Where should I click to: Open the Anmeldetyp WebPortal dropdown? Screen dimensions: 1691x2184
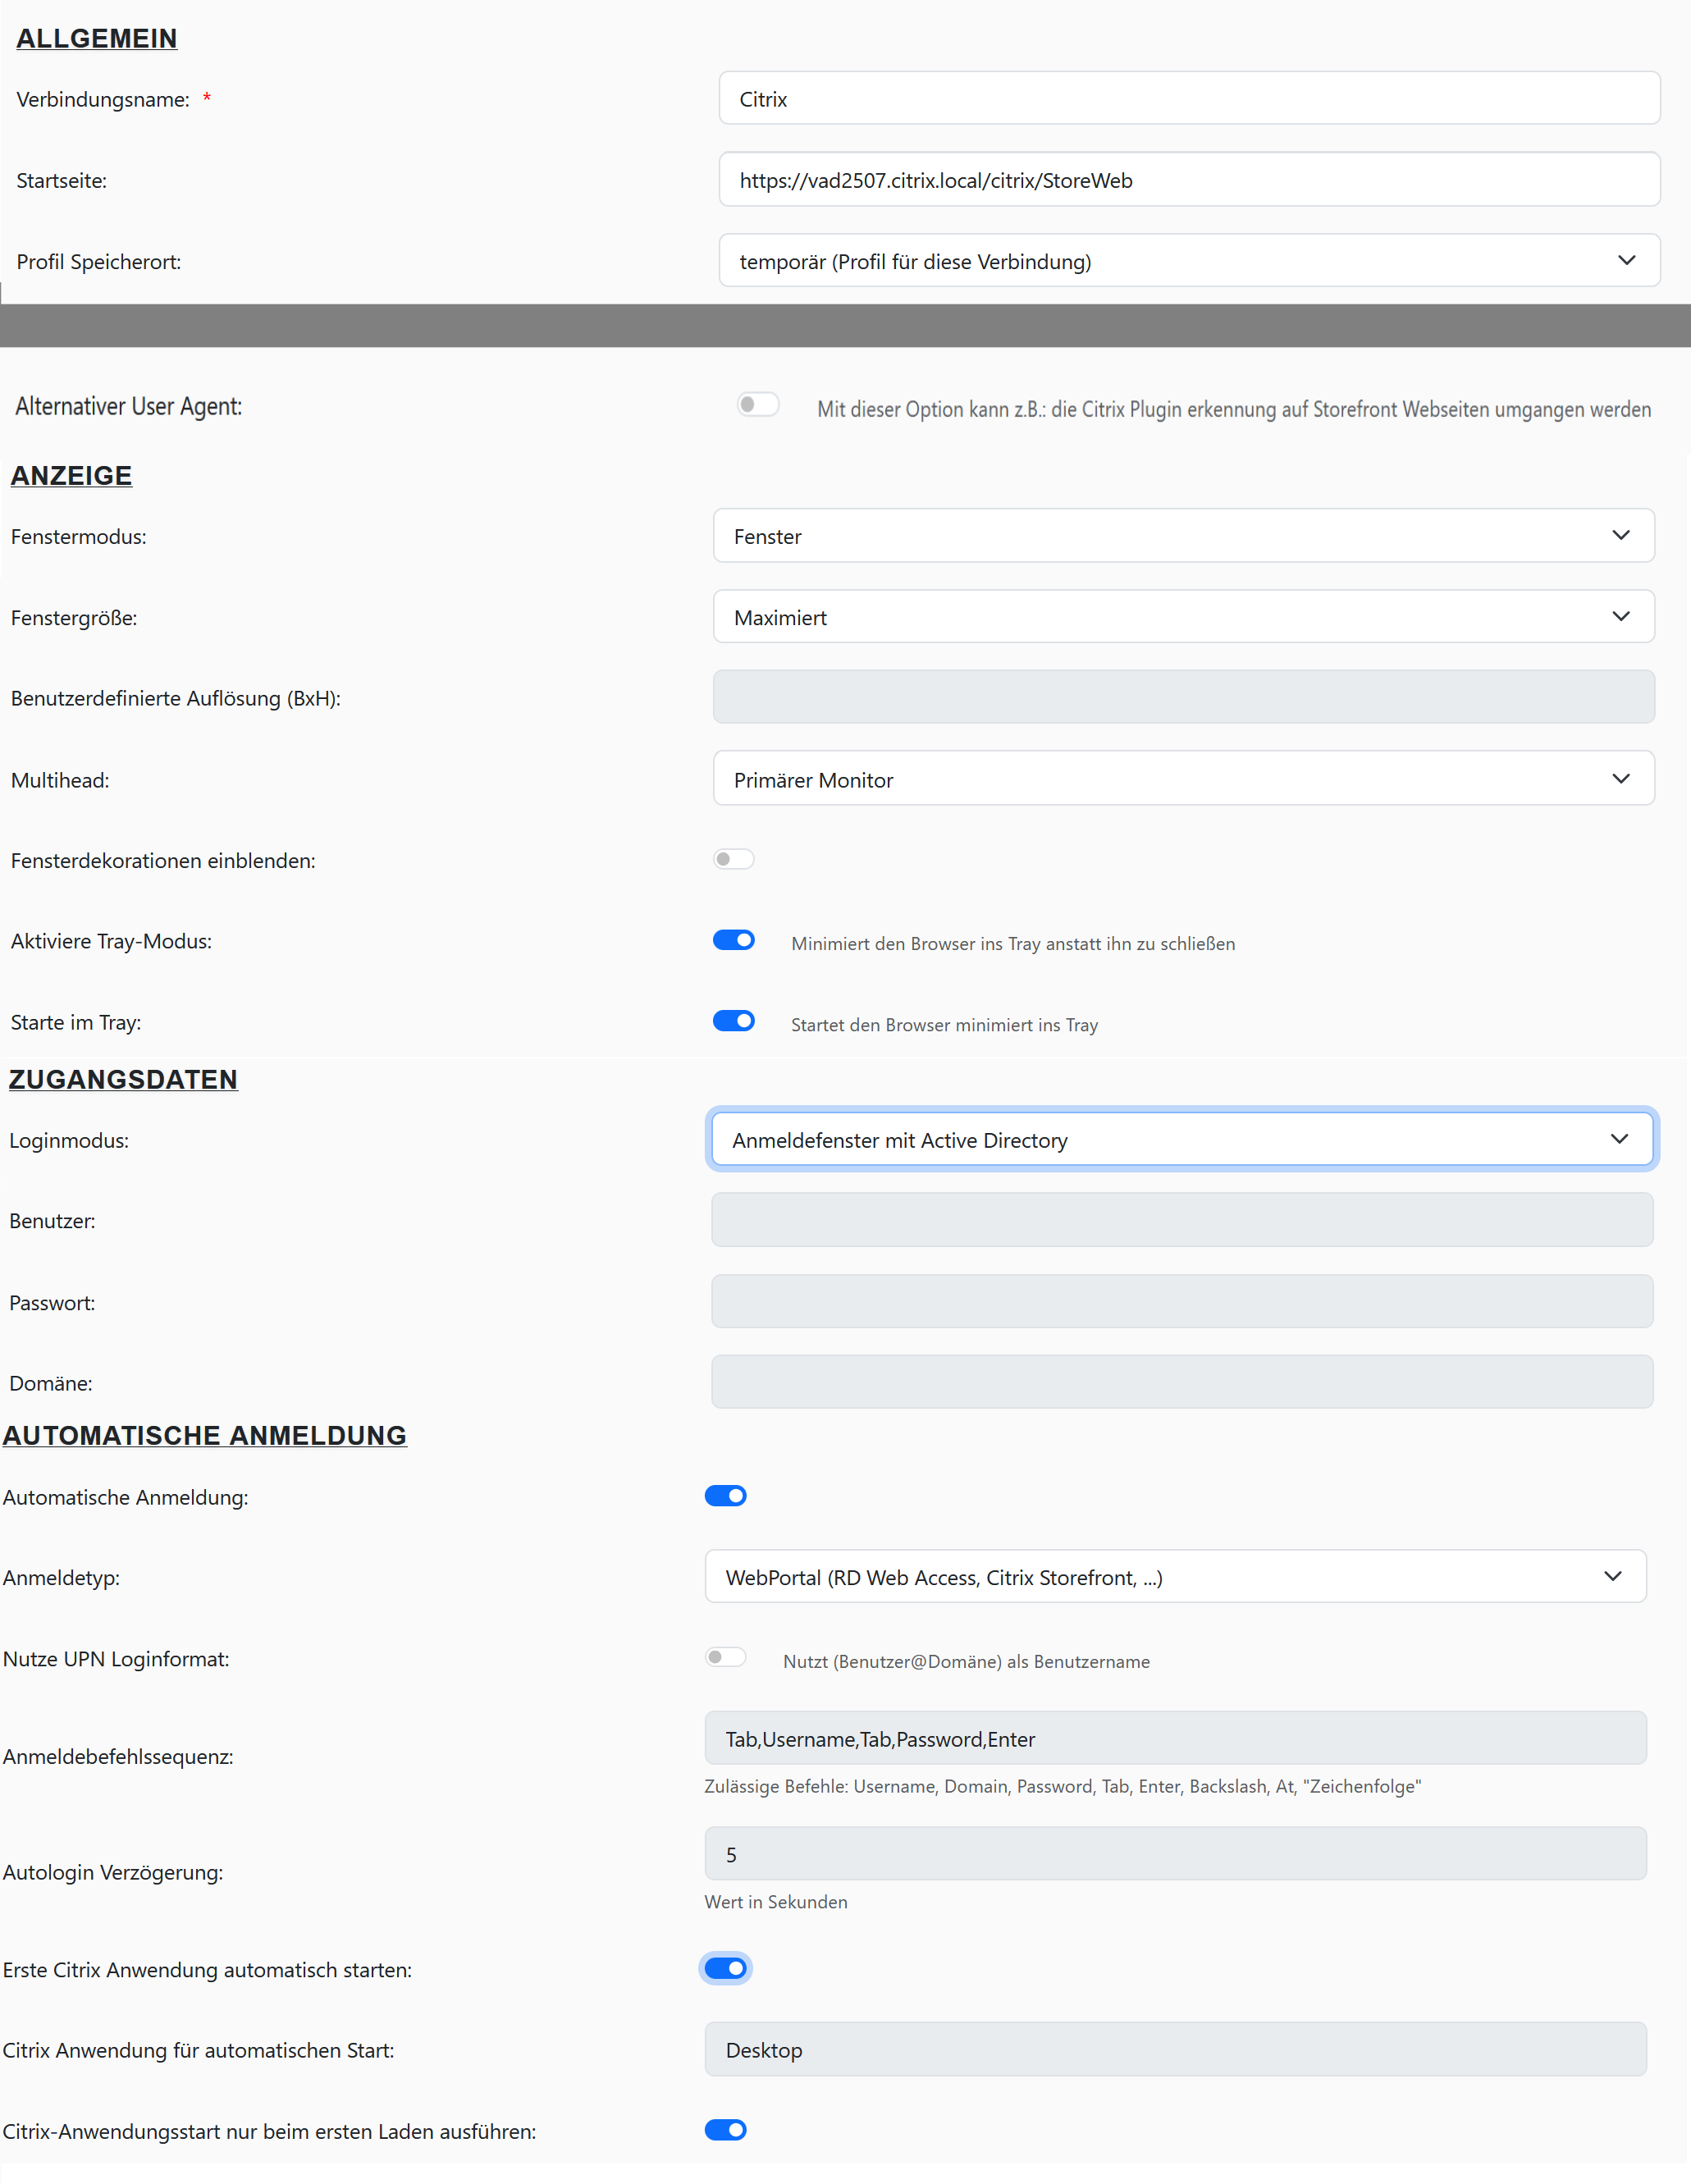(x=1175, y=1577)
